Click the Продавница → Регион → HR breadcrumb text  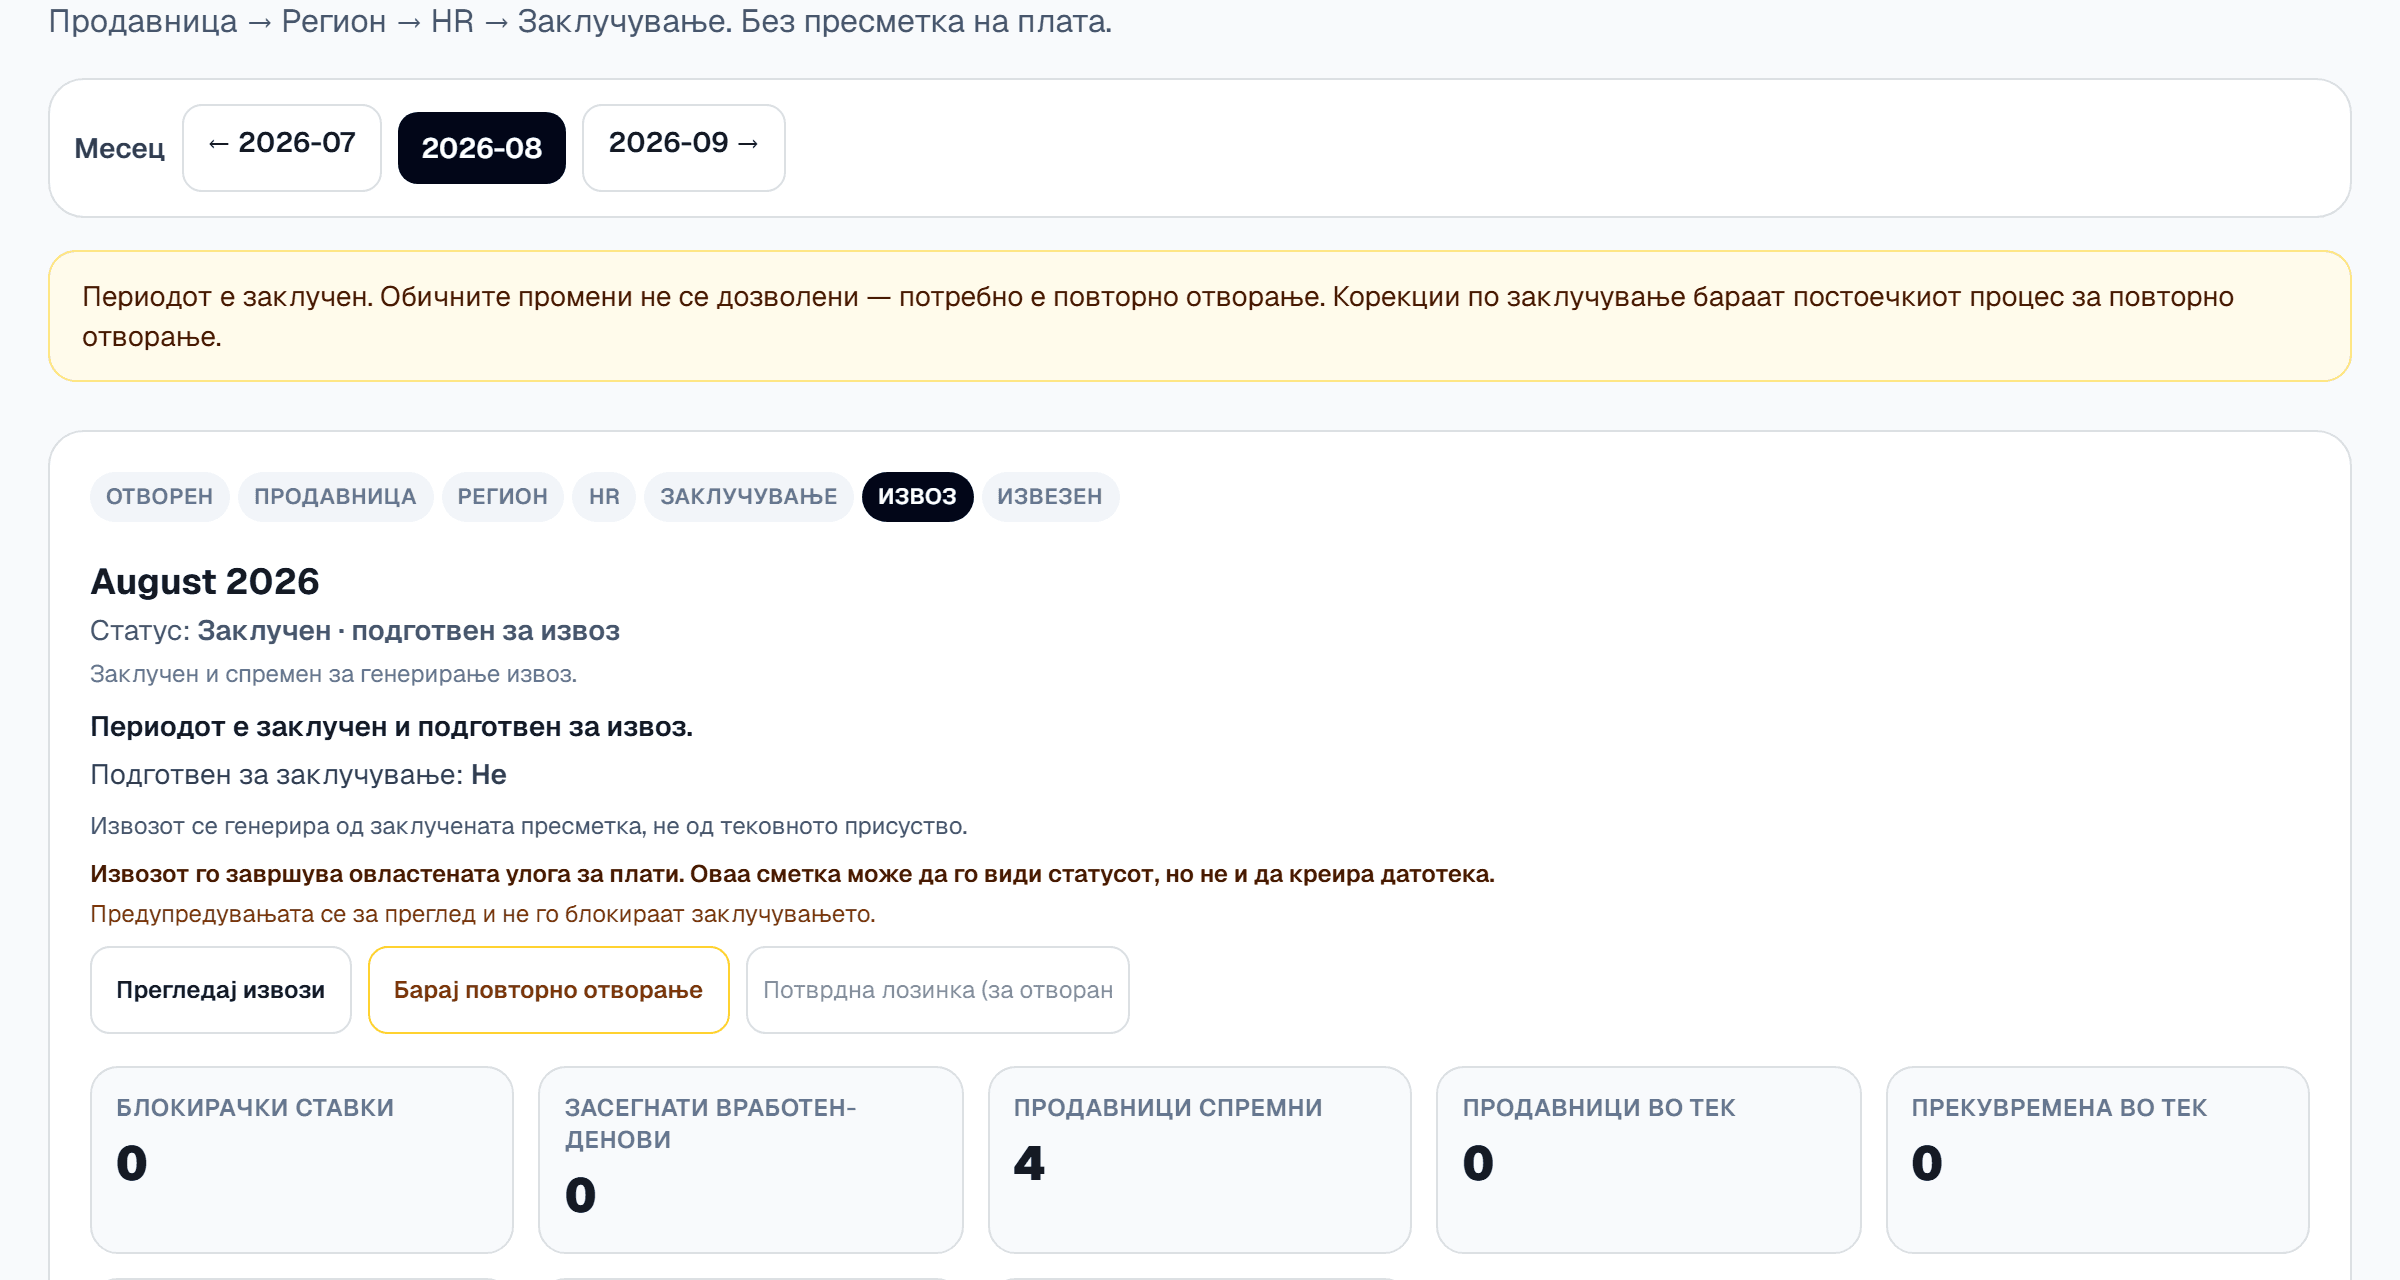(x=580, y=21)
